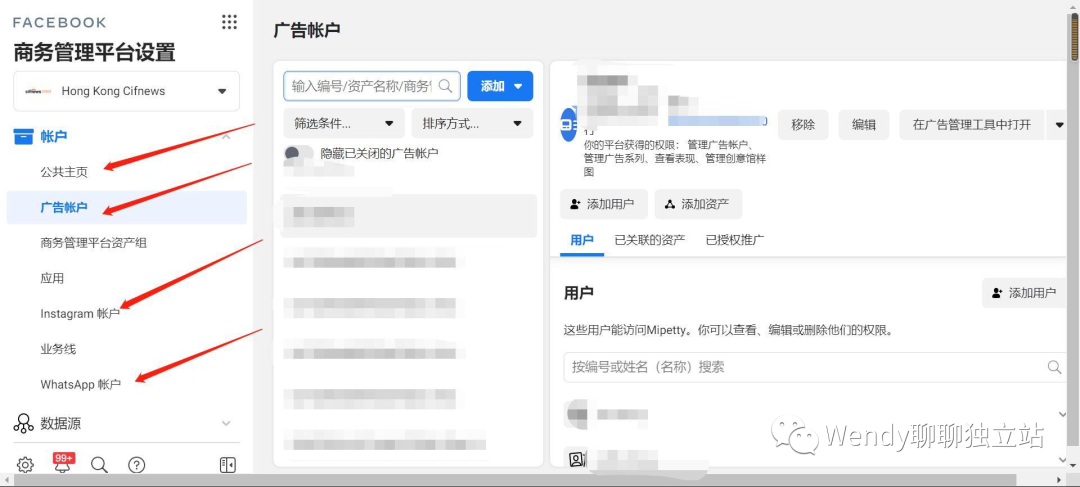Click the sidebar search magnifier icon
Screen dimensions: 1080x487
(x=99, y=465)
